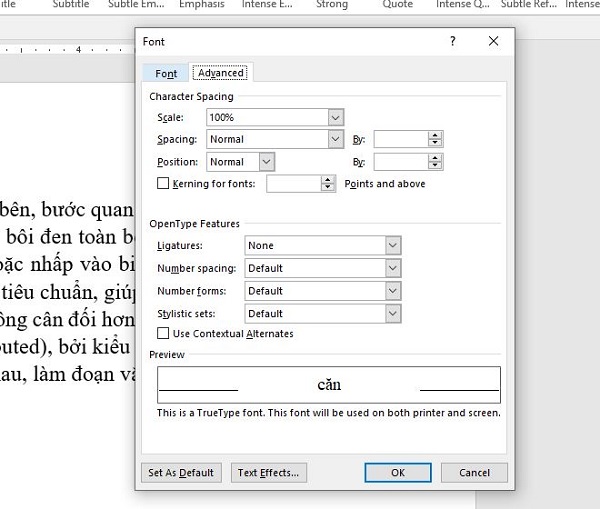This screenshot has width=600, height=509.
Task: Click the Kerning points input field
Action: (293, 184)
